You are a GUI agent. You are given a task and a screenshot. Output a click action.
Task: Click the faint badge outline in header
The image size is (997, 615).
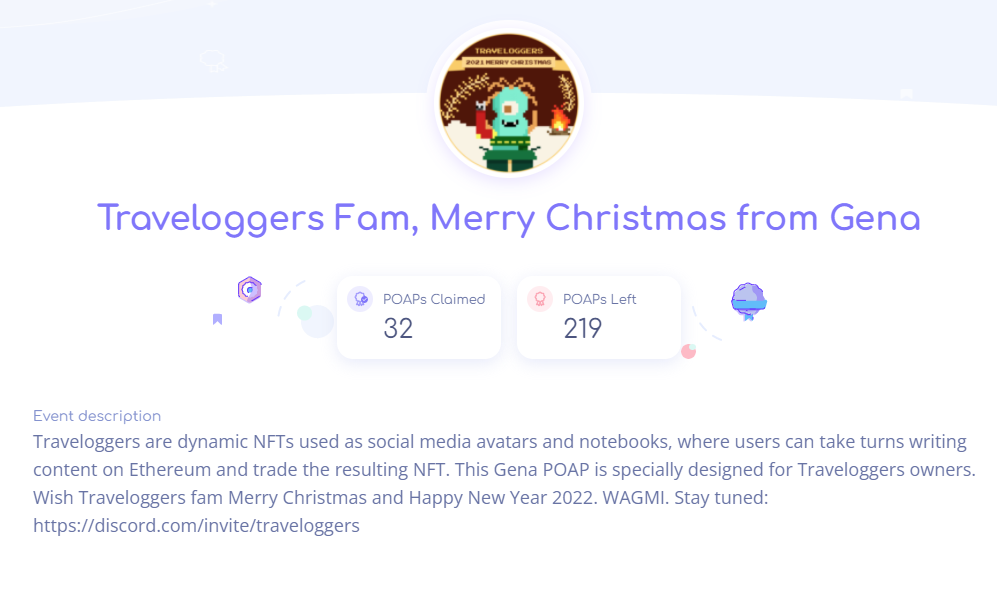pyautogui.click(x=213, y=61)
